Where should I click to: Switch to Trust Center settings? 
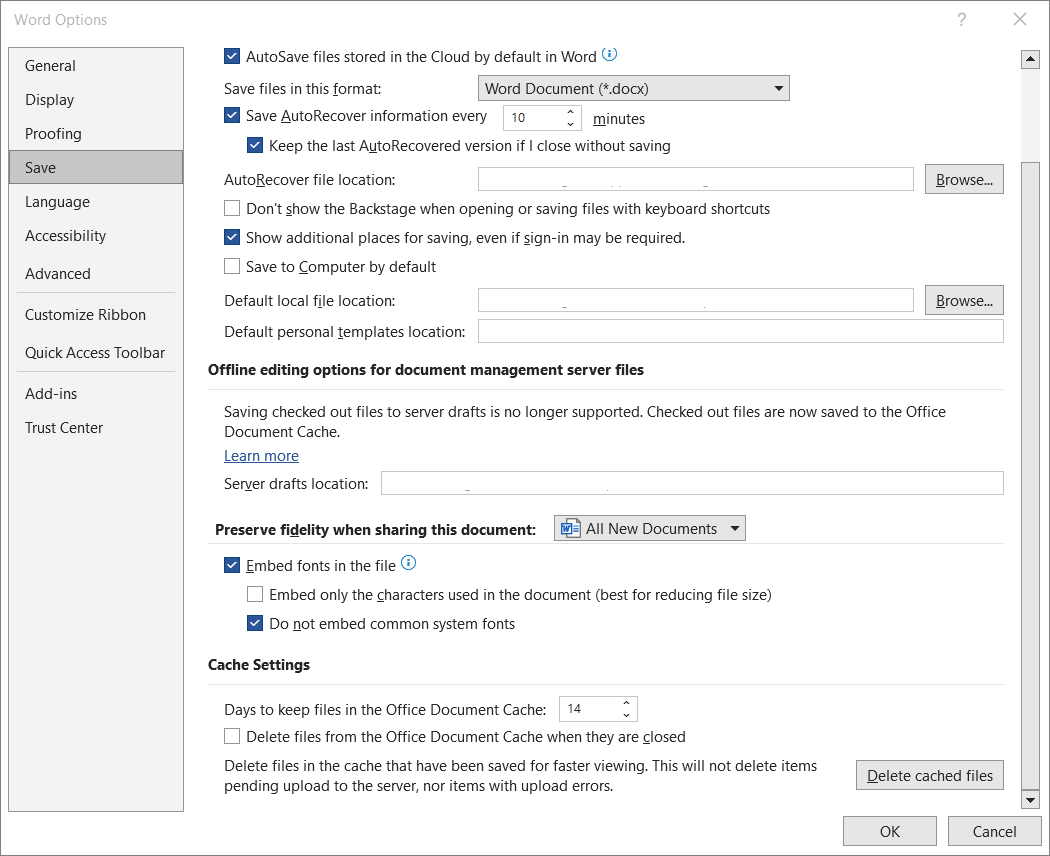64,427
